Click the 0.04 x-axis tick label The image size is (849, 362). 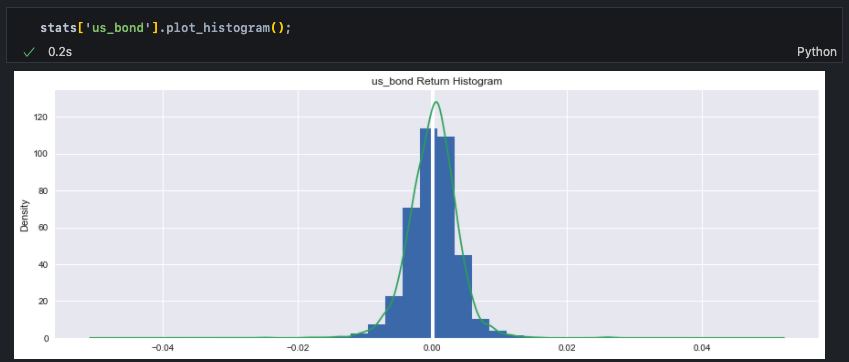(702, 347)
